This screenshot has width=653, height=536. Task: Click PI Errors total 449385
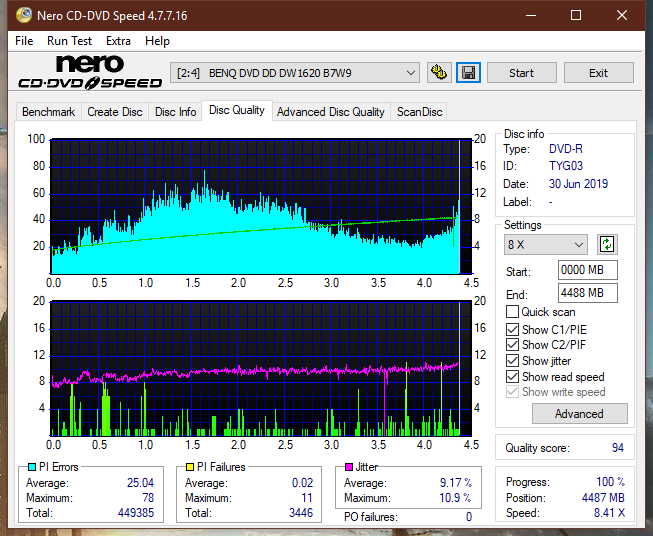[136, 513]
